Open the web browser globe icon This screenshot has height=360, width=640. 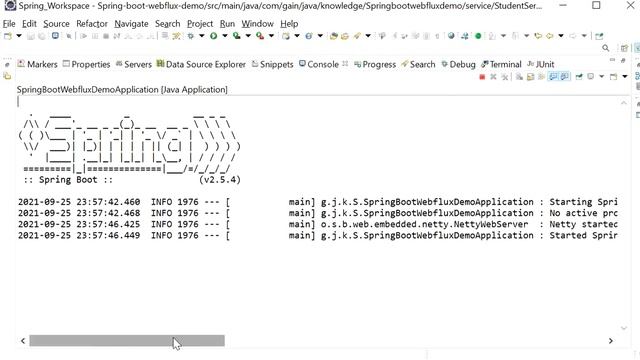(x=451, y=36)
